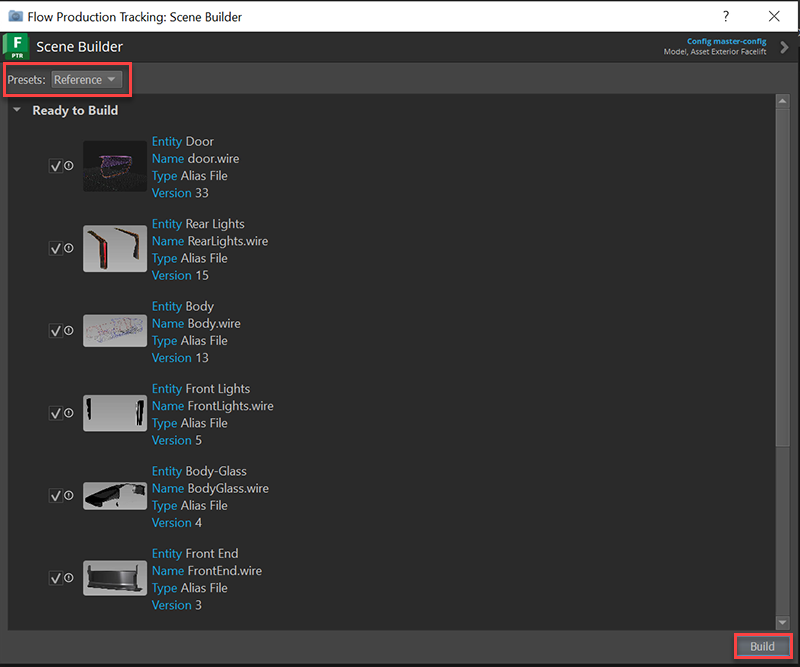
Task: Click the 'Version 13' text
Action: 180,358
